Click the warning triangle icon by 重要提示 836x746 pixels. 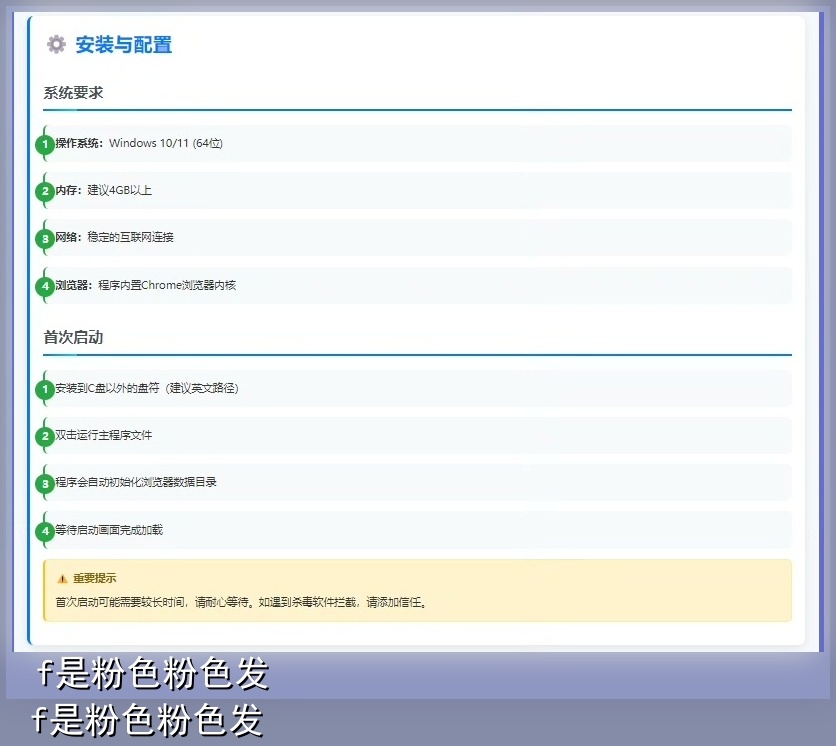[63, 578]
